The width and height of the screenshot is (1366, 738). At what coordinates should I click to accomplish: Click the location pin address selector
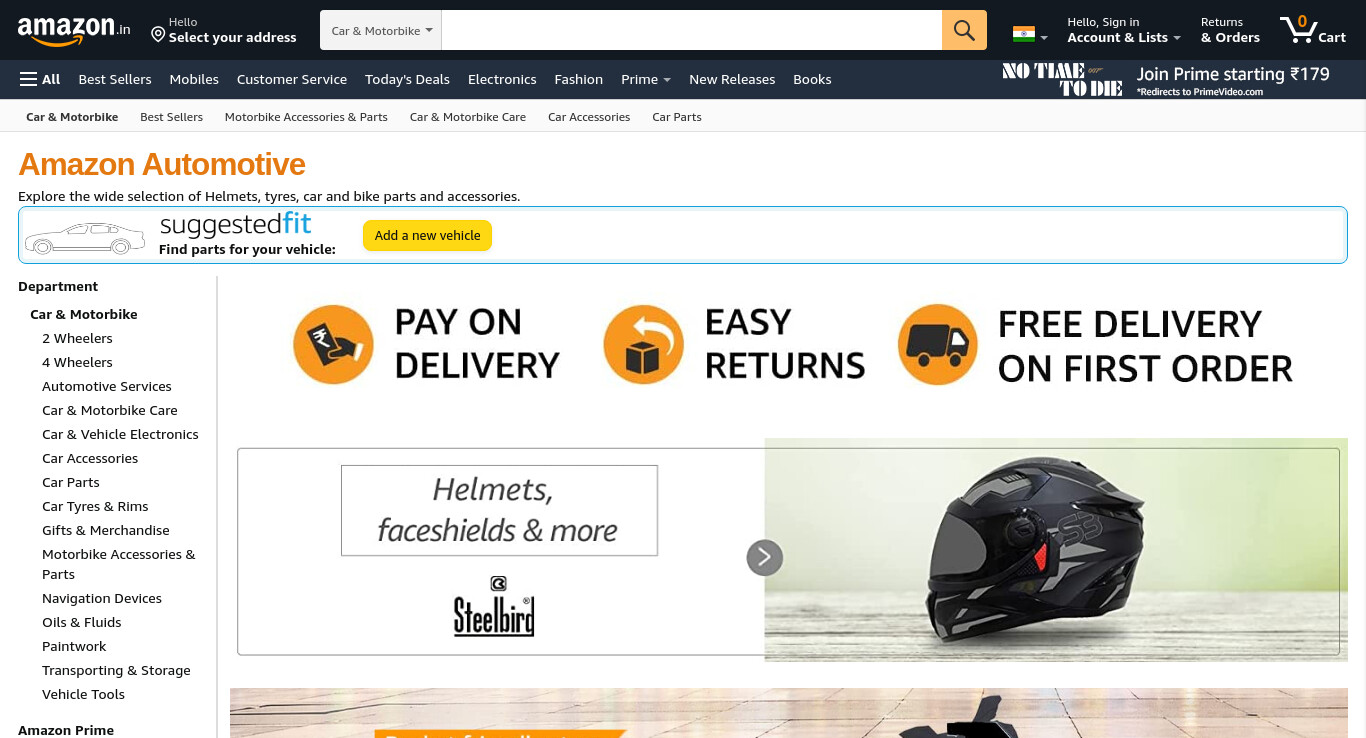click(224, 30)
